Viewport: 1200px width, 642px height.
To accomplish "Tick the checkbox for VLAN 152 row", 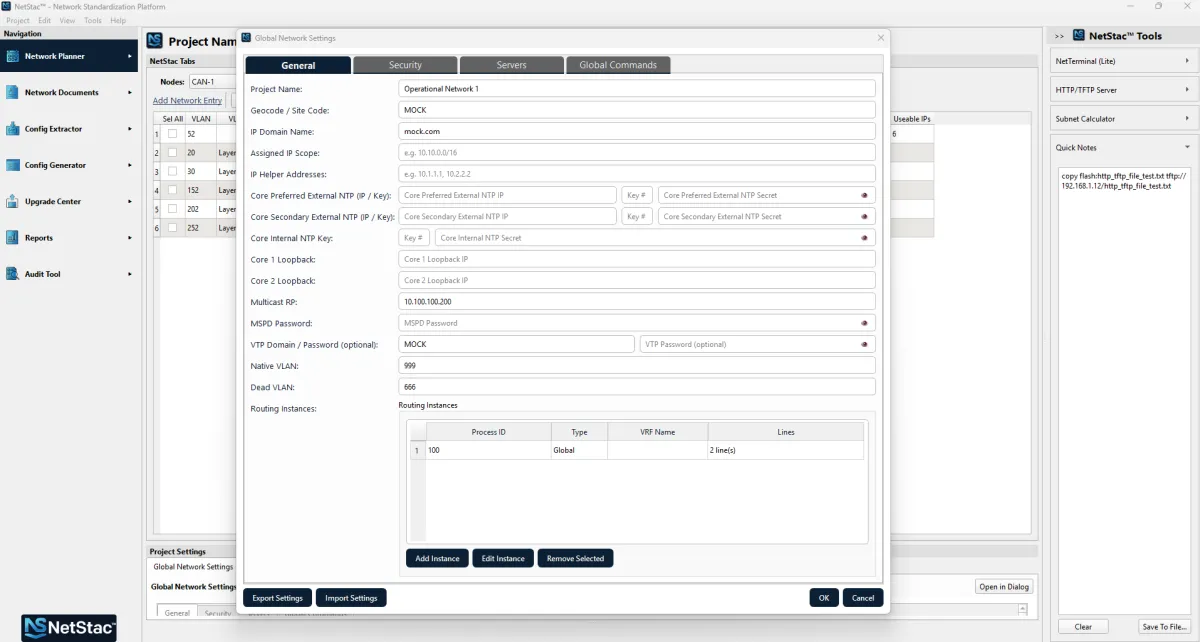I will coord(172,190).
